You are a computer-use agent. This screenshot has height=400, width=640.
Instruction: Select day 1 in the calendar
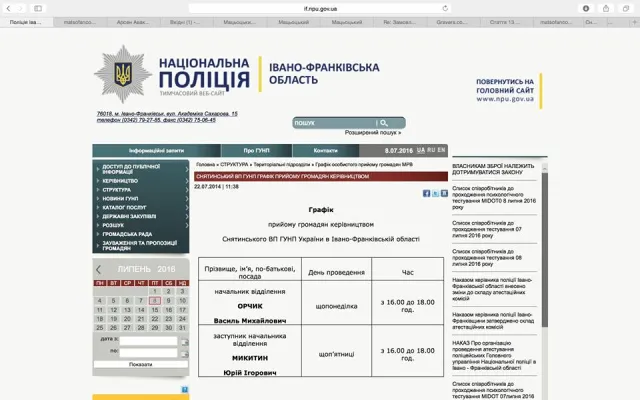tap(155, 291)
